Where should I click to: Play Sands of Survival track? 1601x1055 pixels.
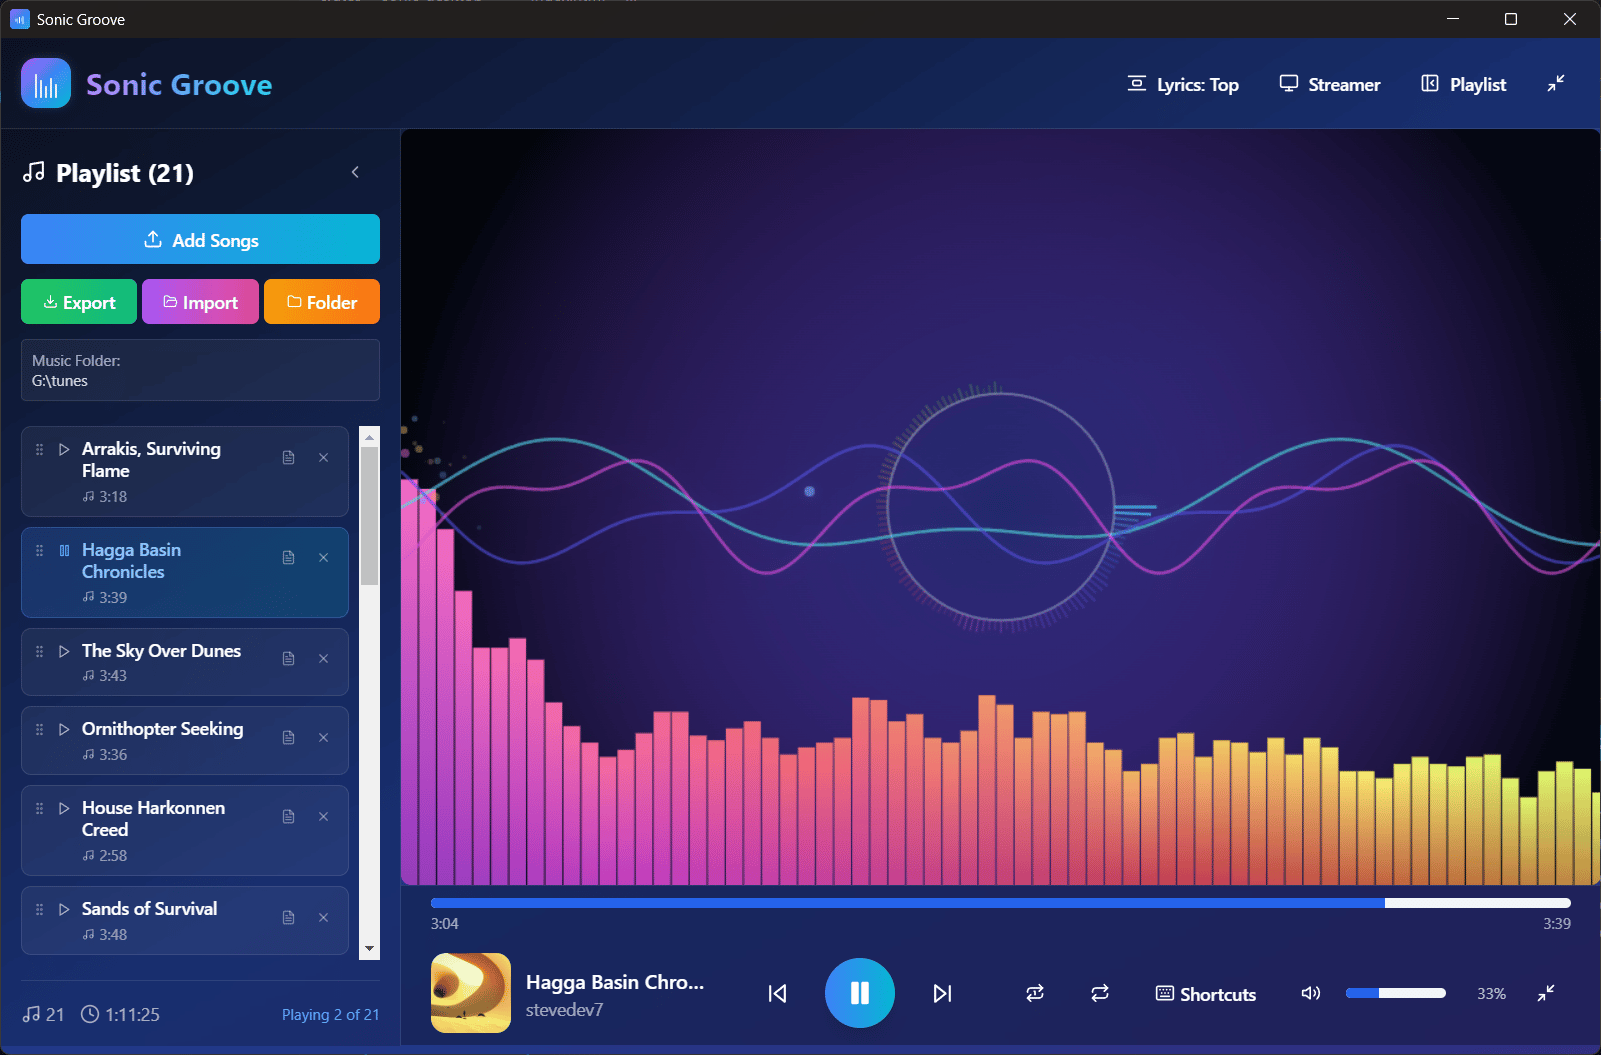[64, 909]
